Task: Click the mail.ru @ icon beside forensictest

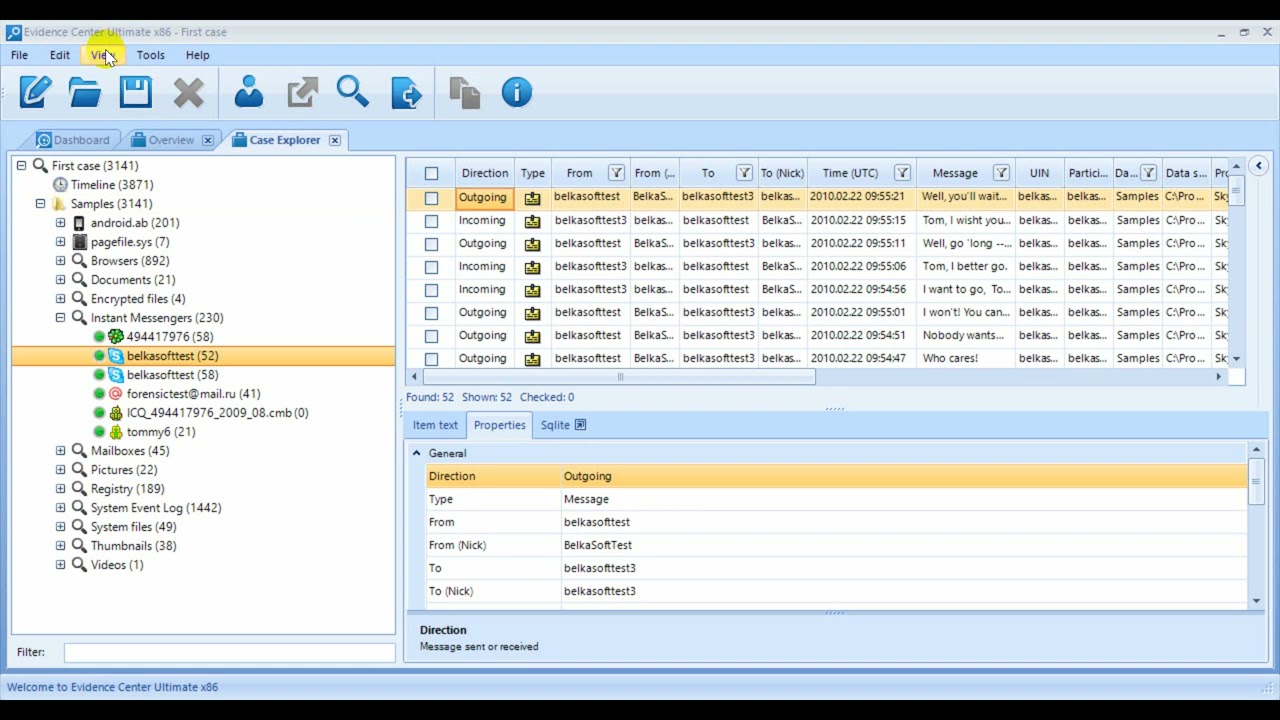Action: click(116, 394)
